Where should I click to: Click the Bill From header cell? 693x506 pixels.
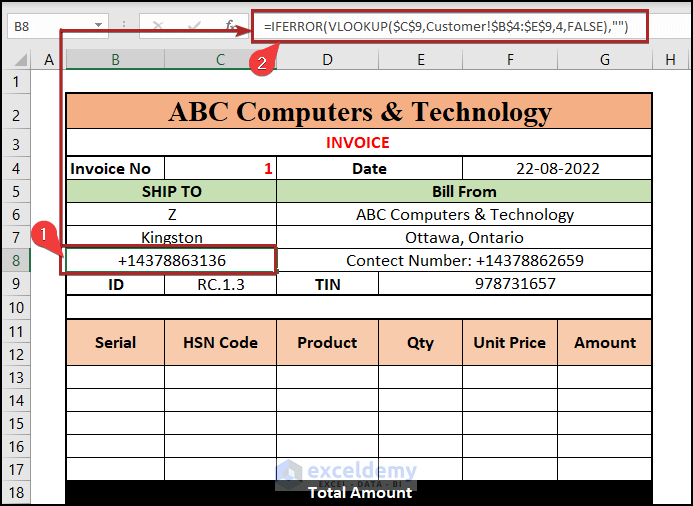pyautogui.click(x=465, y=191)
